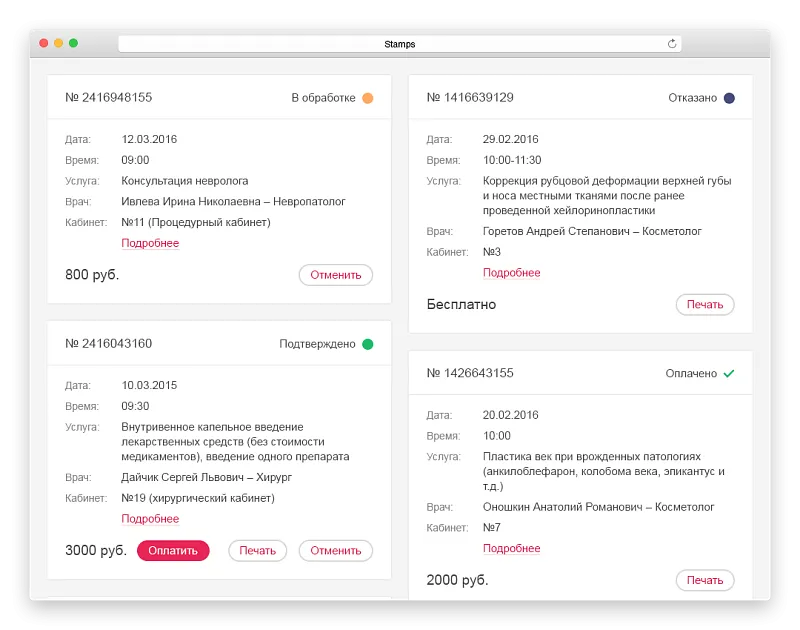Click the green fullscreen window button
This screenshot has height=630, width=800.
(73, 44)
